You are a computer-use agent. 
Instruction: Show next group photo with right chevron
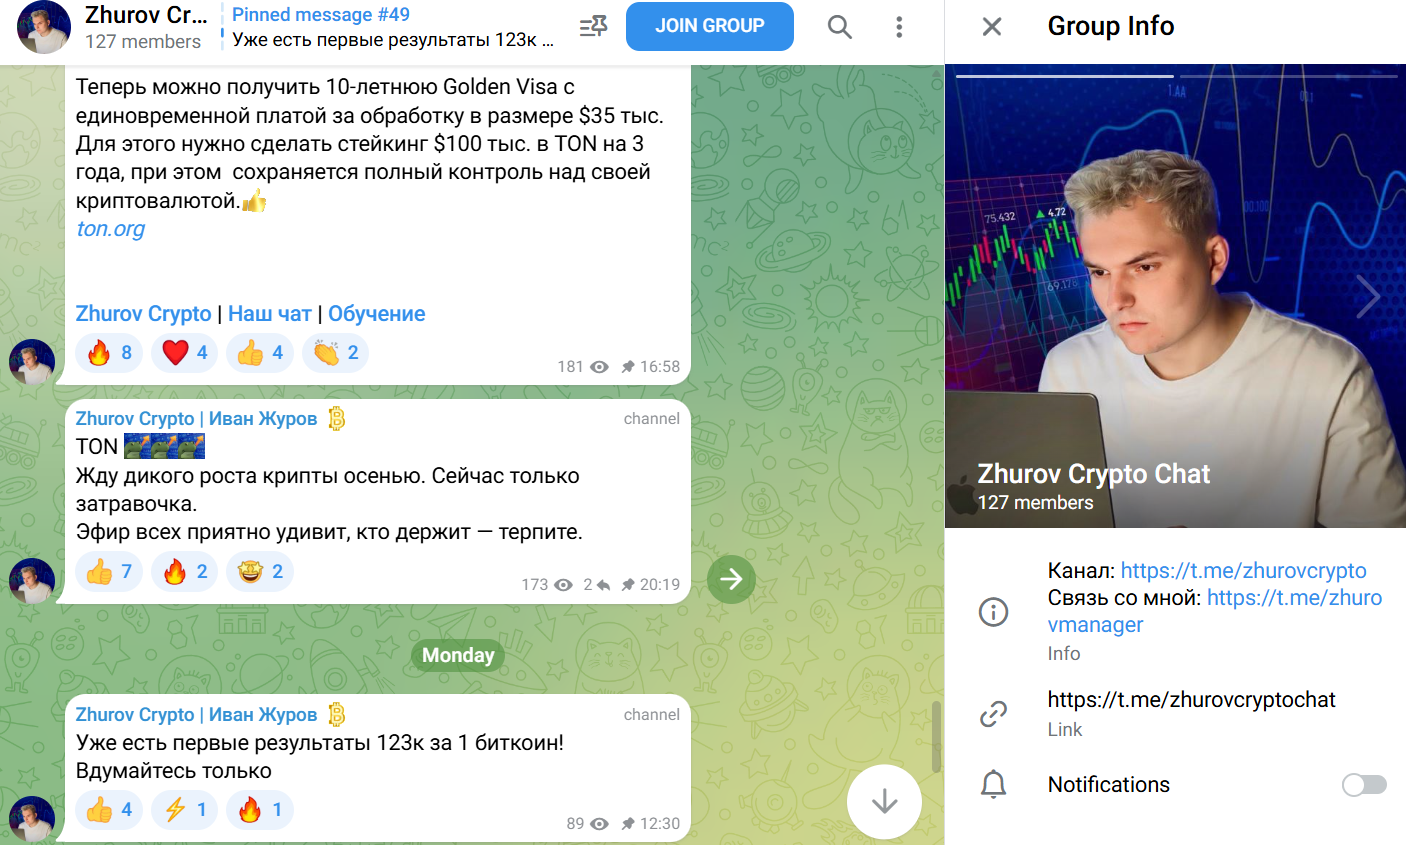coord(1367,296)
